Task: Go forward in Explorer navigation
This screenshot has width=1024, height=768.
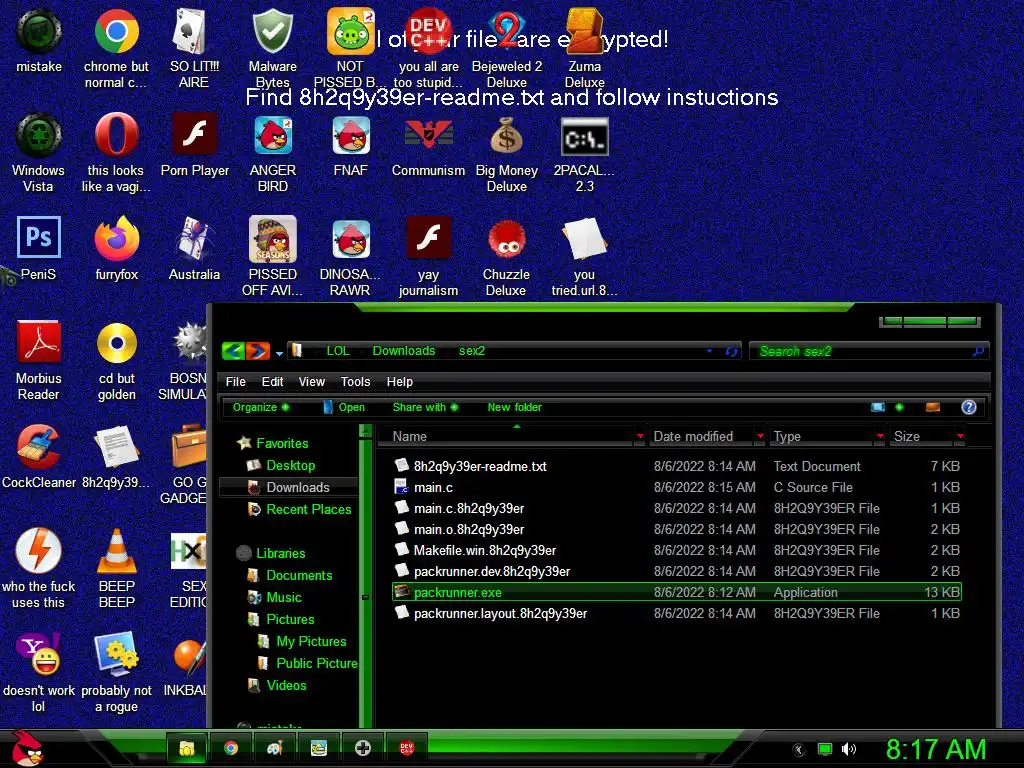Action: pos(257,351)
